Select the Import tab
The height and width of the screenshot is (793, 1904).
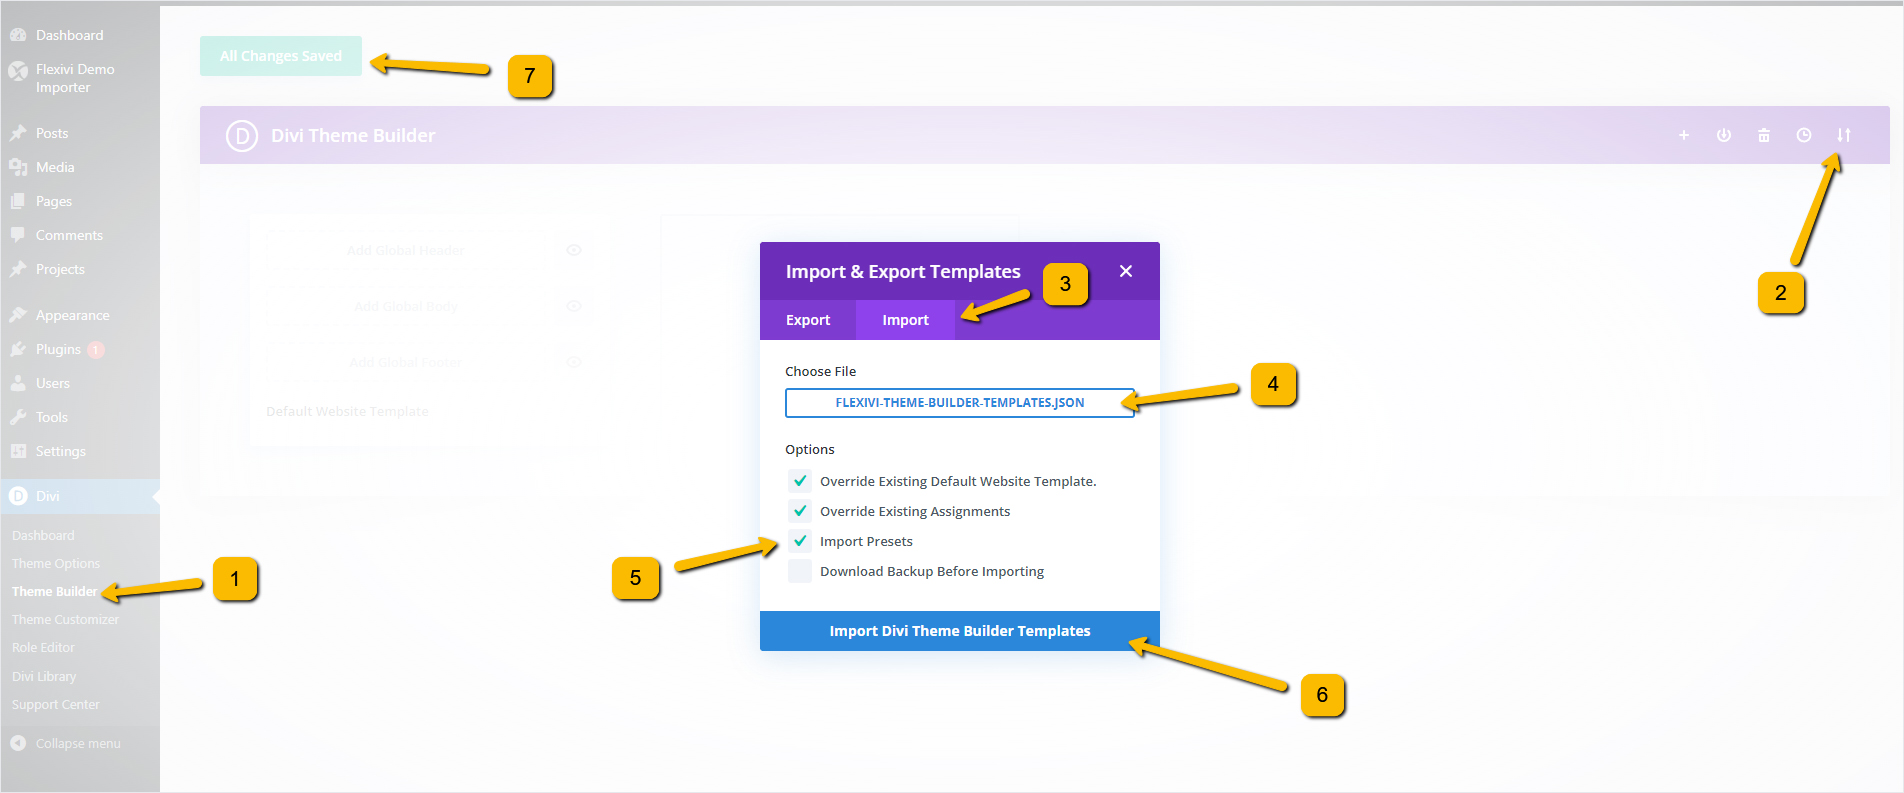(x=905, y=320)
